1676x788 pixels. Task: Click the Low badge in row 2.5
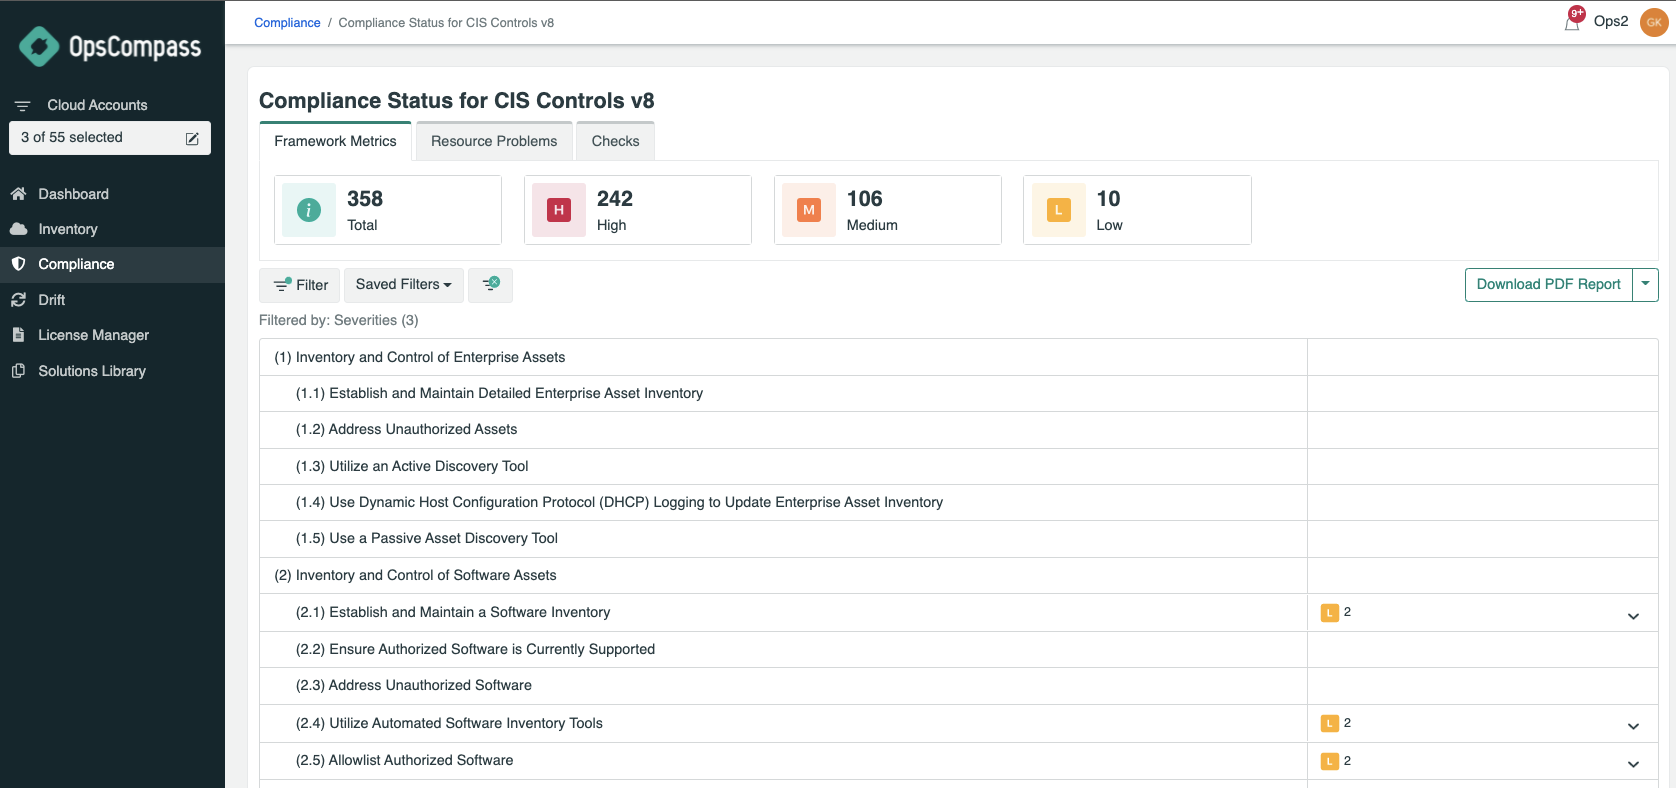[1330, 761]
